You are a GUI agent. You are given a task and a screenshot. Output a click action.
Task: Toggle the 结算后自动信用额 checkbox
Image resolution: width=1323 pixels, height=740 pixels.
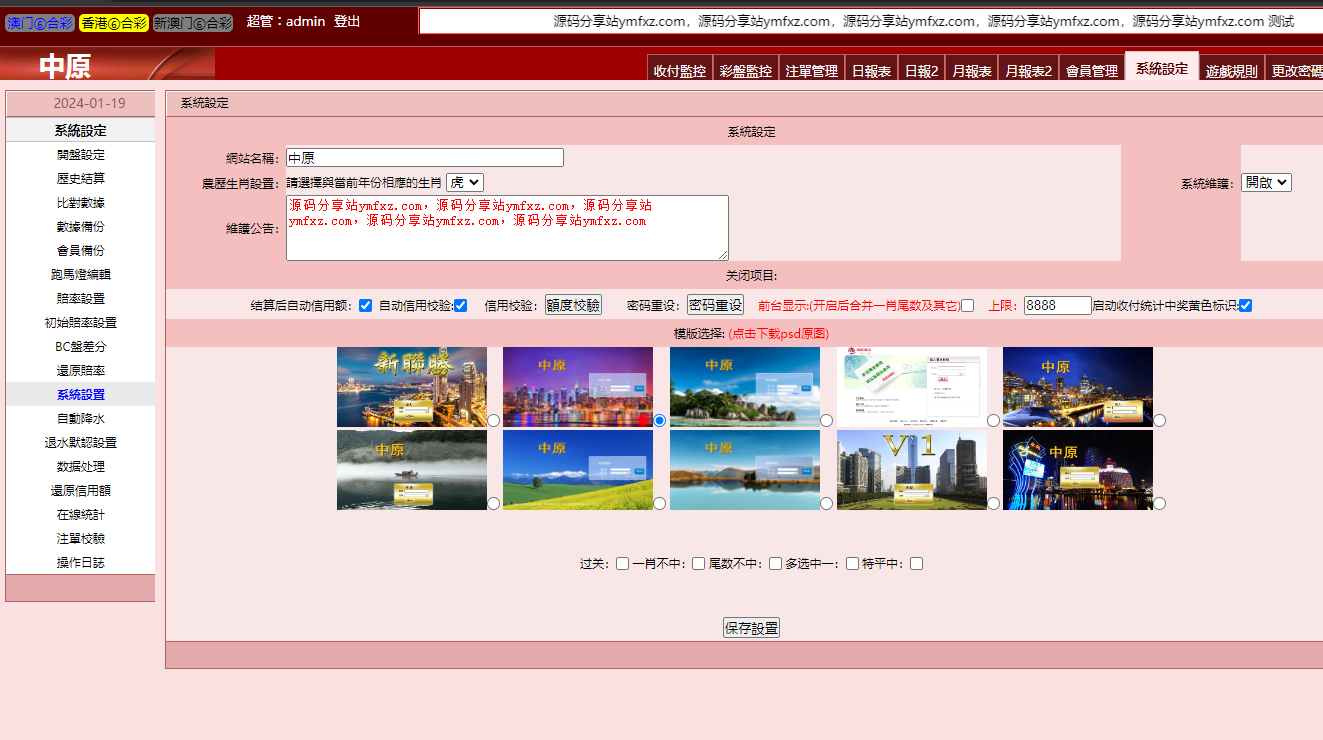point(365,306)
